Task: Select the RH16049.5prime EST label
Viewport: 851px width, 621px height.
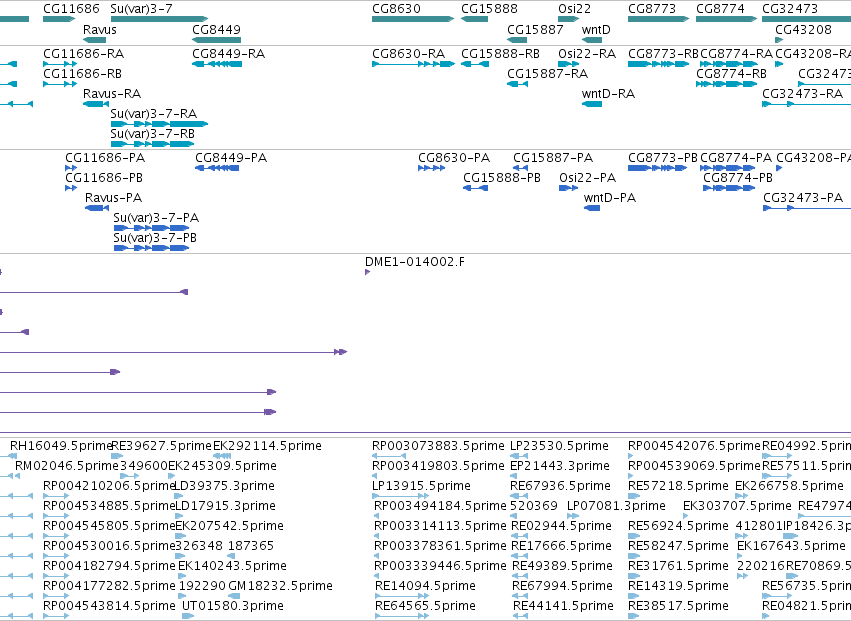Action: click(61, 446)
